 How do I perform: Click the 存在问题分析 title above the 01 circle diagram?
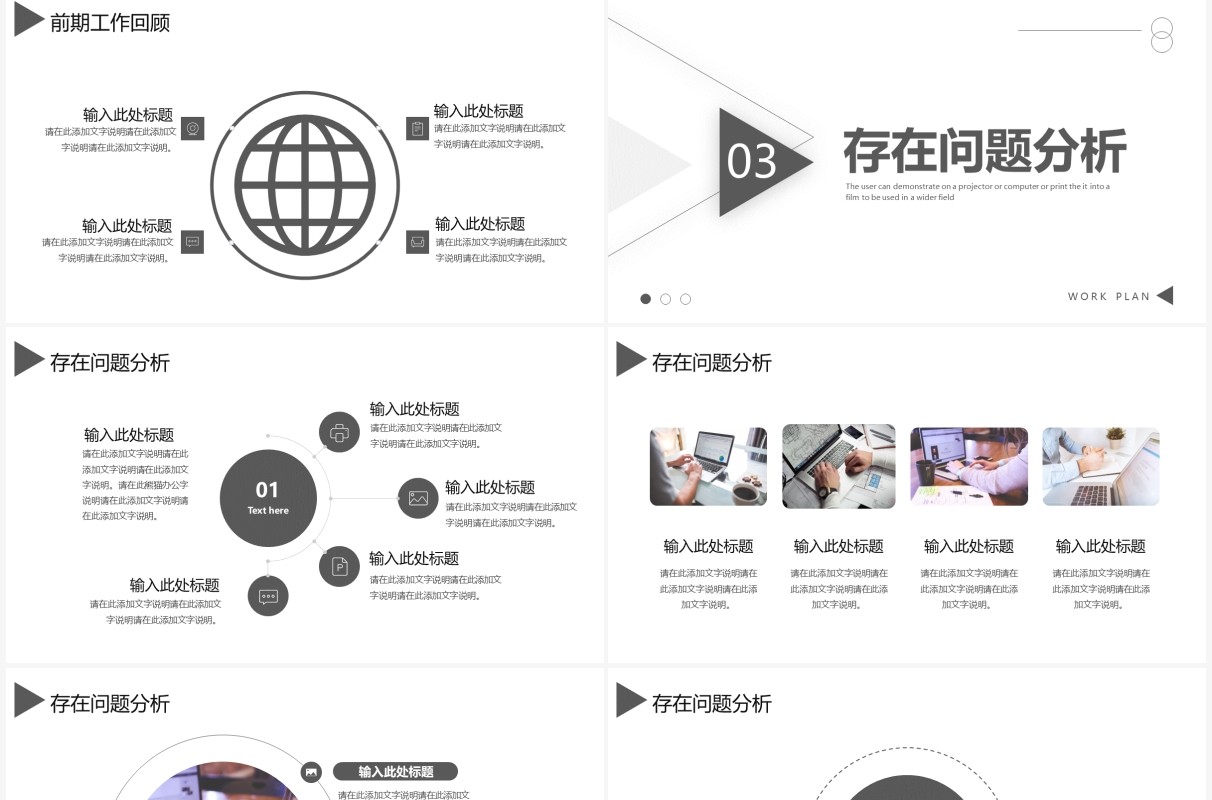(x=110, y=363)
